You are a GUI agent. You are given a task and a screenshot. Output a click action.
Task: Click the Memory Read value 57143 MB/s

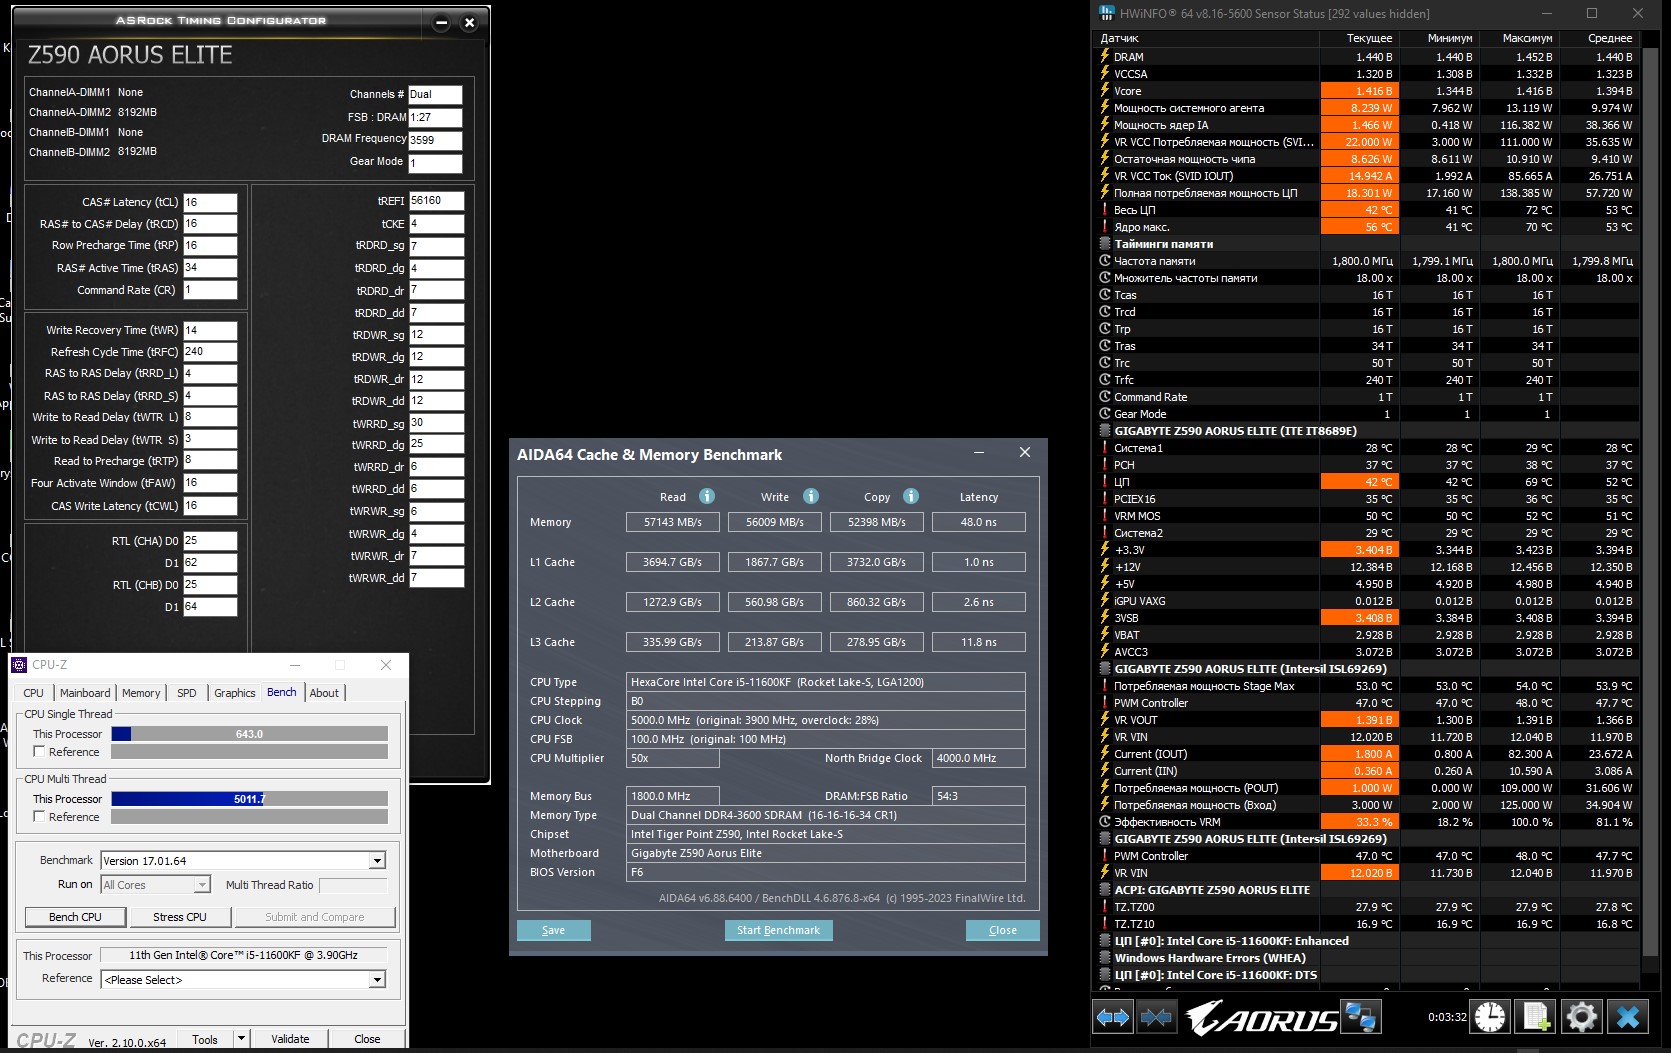[x=673, y=522]
